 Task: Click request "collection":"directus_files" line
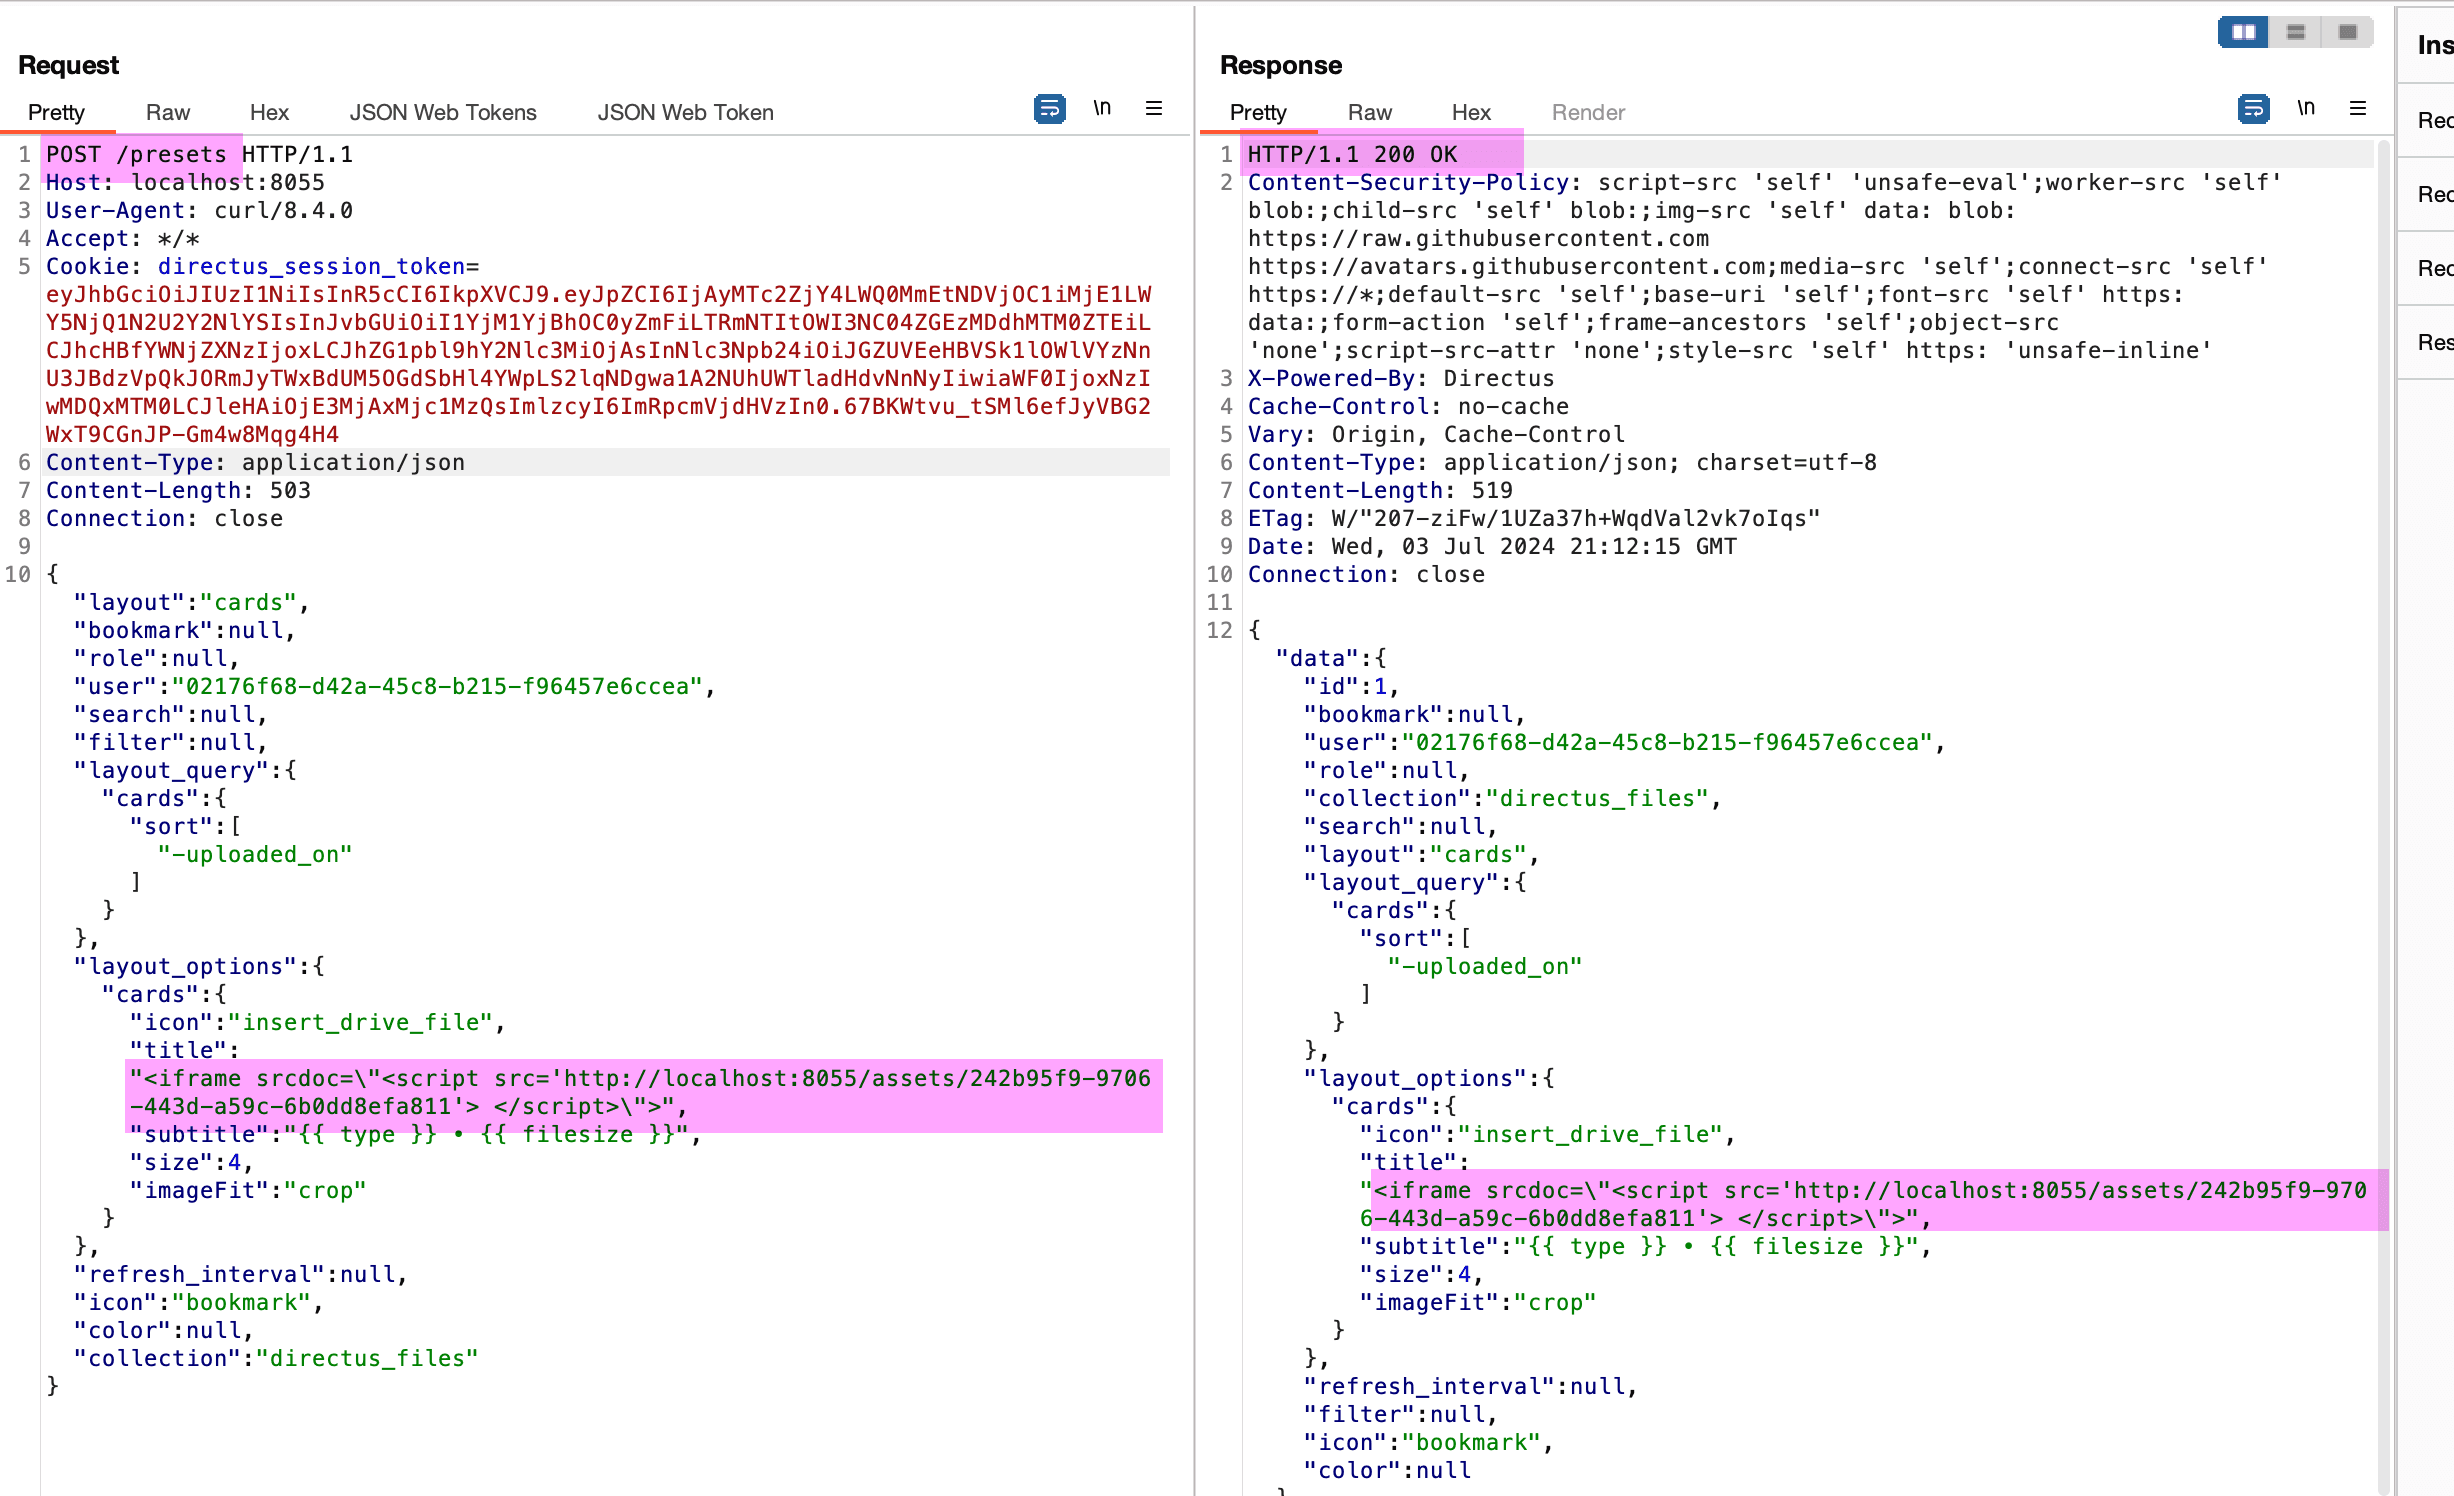[x=276, y=1358]
